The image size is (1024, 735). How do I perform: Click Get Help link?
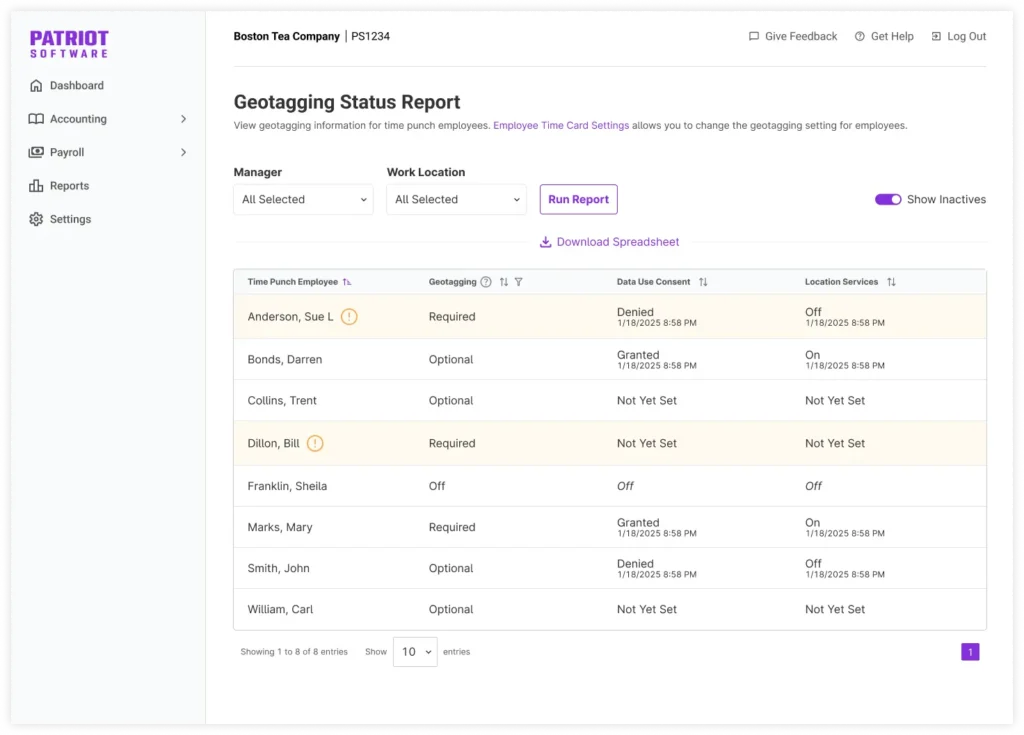[892, 37]
